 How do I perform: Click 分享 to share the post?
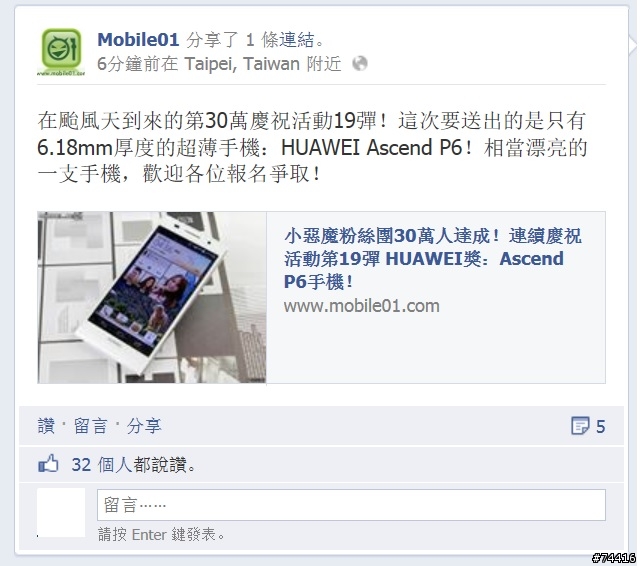pos(144,426)
